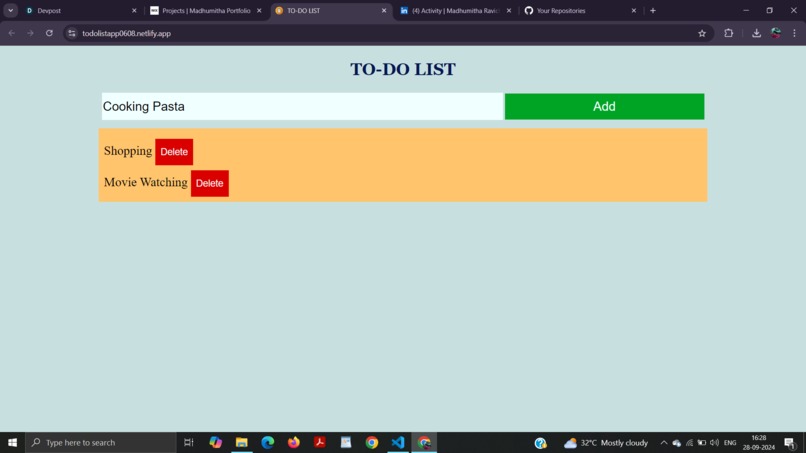Open the Notepad-style app on taskbar
The image size is (806, 453).
pyautogui.click(x=346, y=442)
